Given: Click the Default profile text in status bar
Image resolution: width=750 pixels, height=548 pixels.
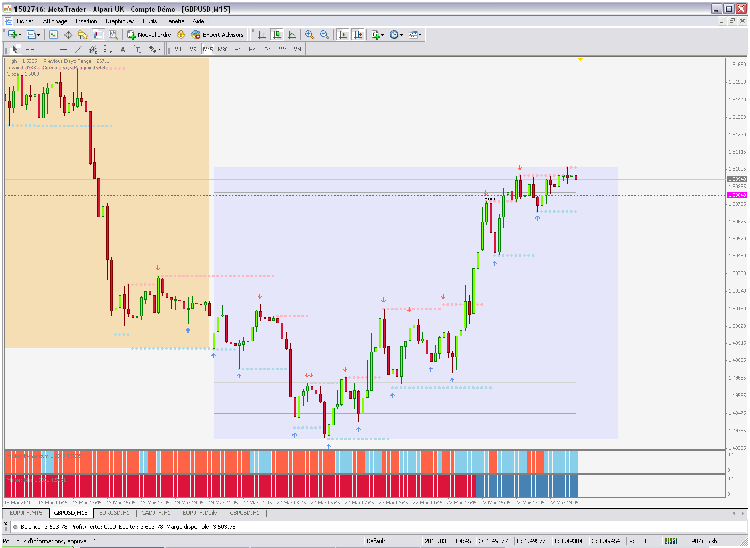Looking at the screenshot, I should [x=376, y=541].
